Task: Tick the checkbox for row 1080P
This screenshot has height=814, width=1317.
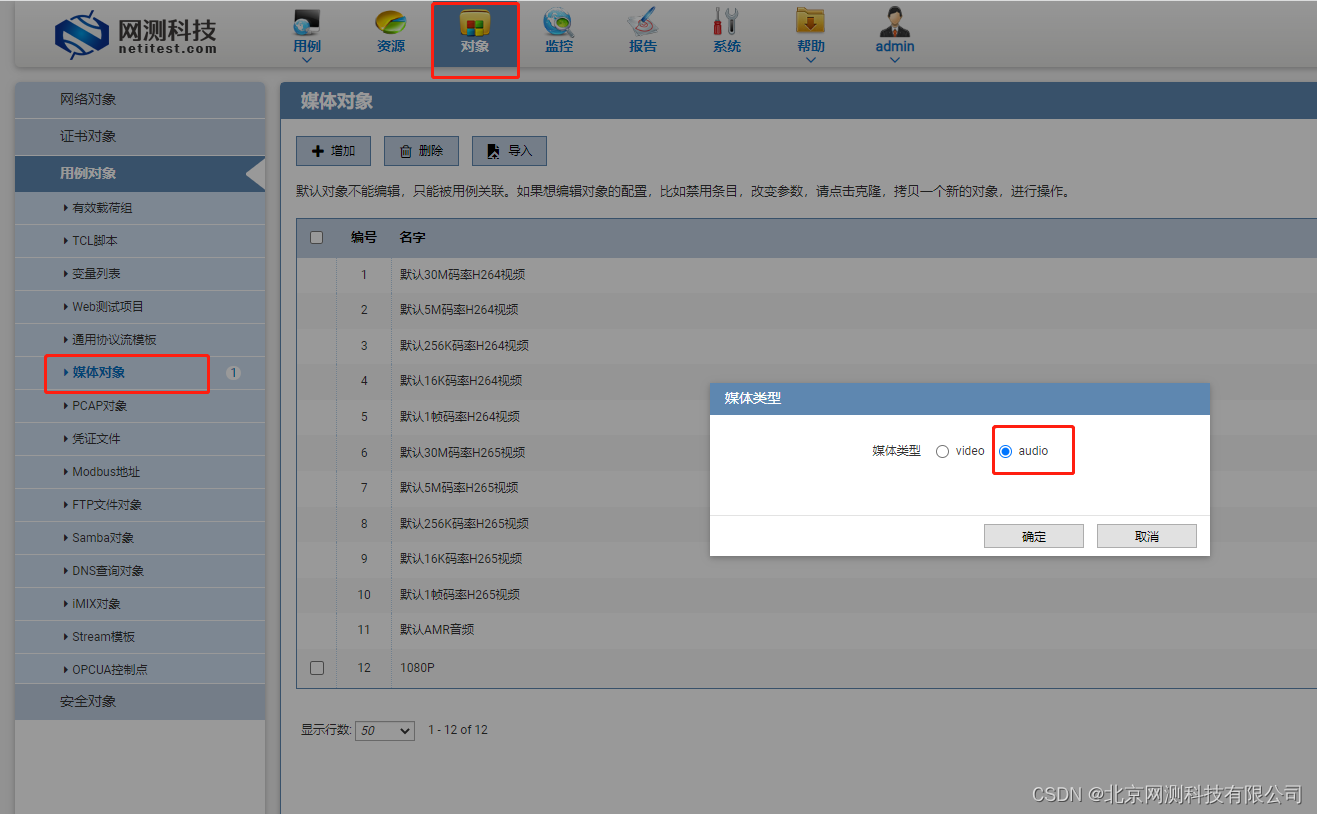Action: [x=317, y=668]
